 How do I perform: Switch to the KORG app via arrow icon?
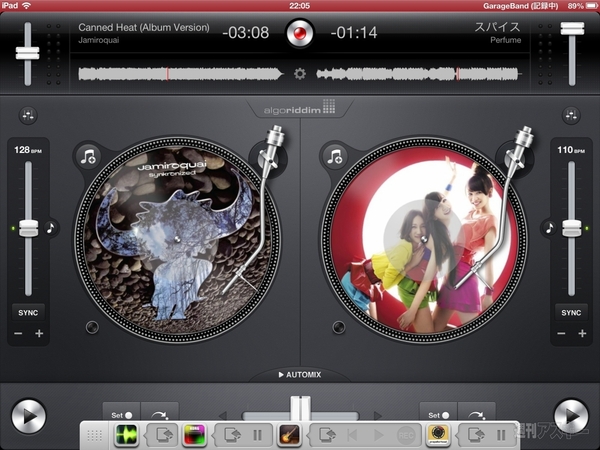point(232,435)
